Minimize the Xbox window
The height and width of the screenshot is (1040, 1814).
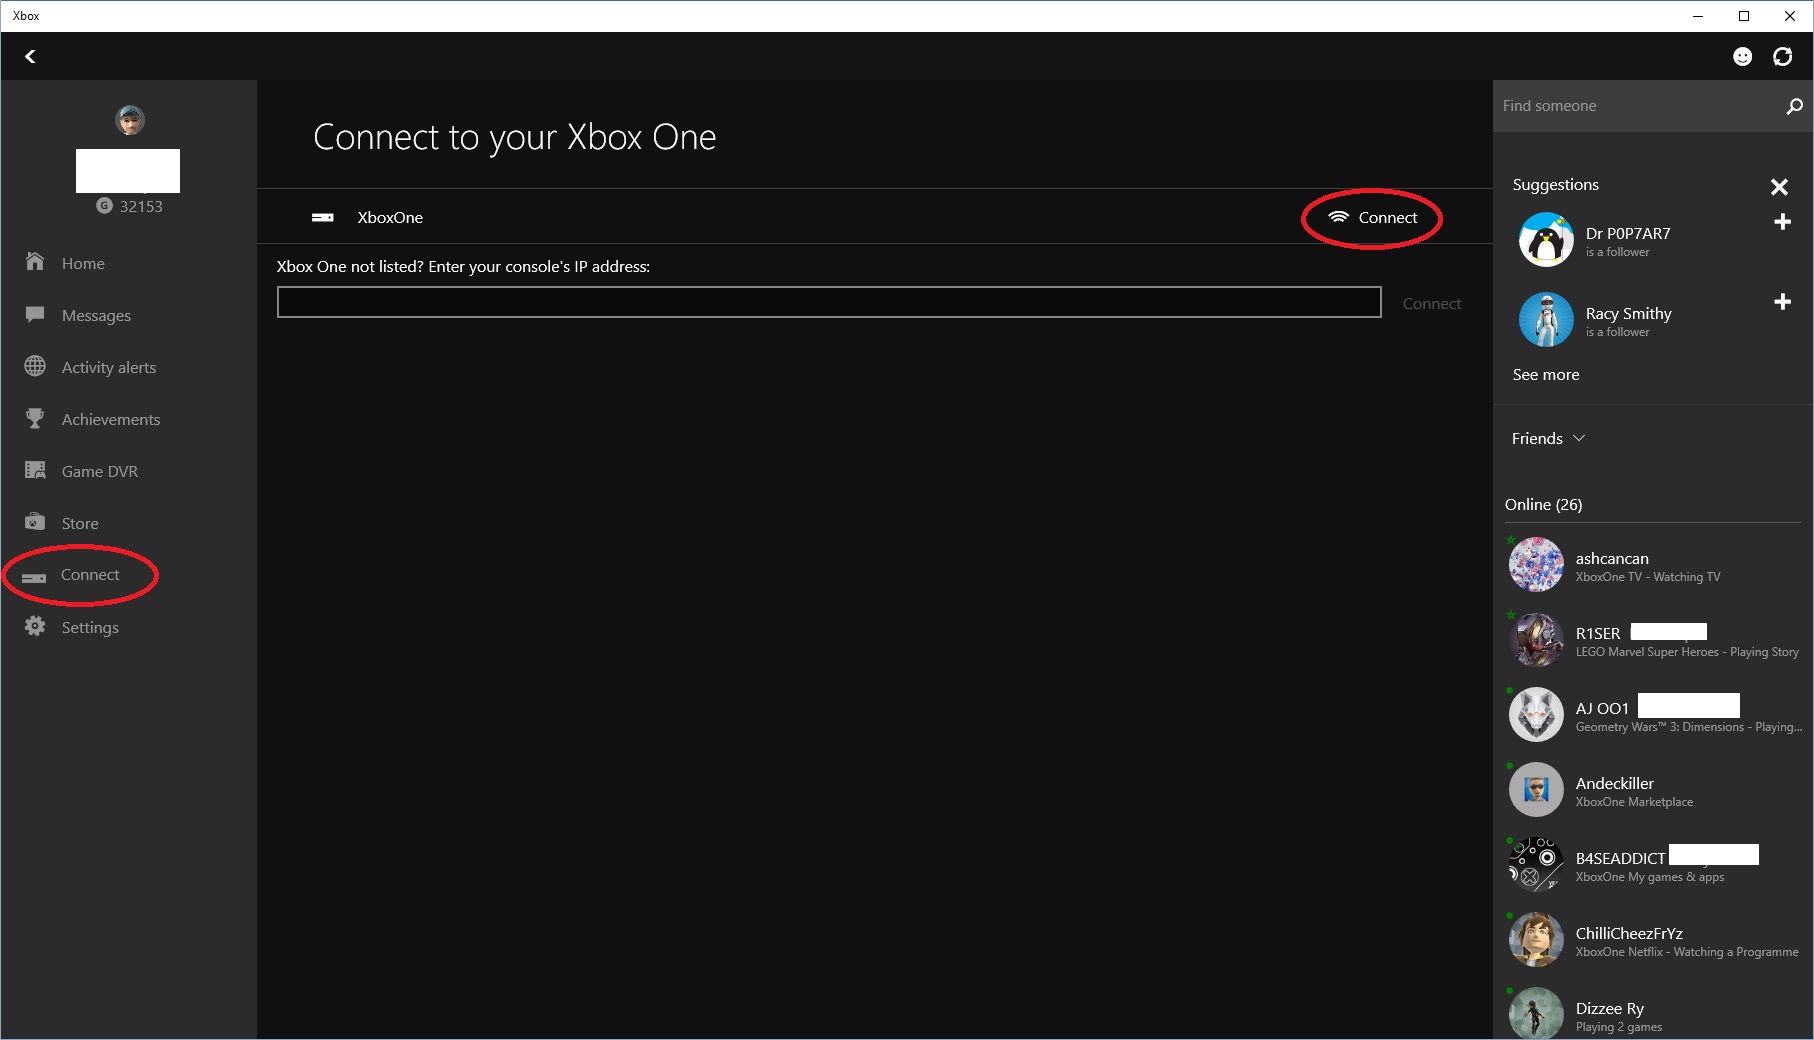coord(1698,16)
